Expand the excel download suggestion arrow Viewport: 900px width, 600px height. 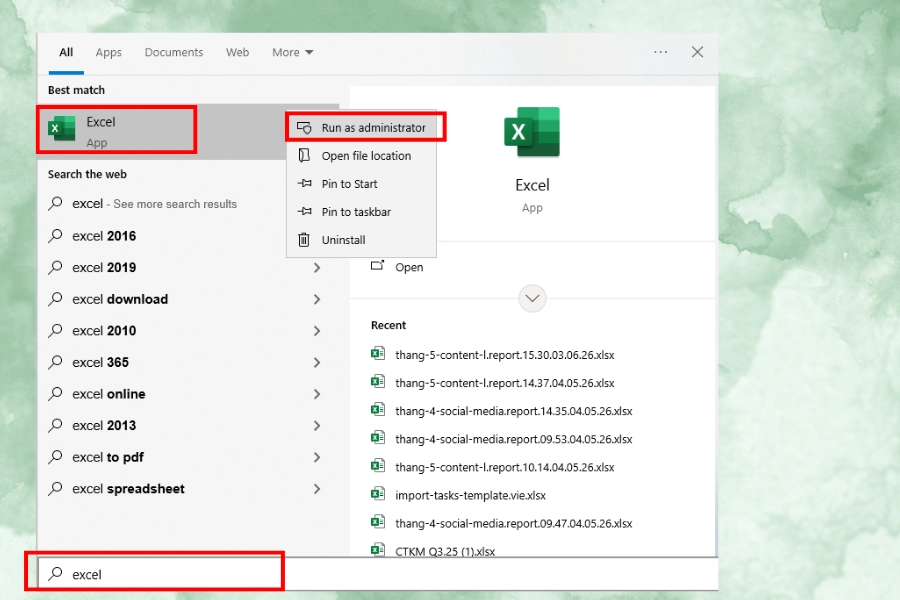tap(317, 299)
